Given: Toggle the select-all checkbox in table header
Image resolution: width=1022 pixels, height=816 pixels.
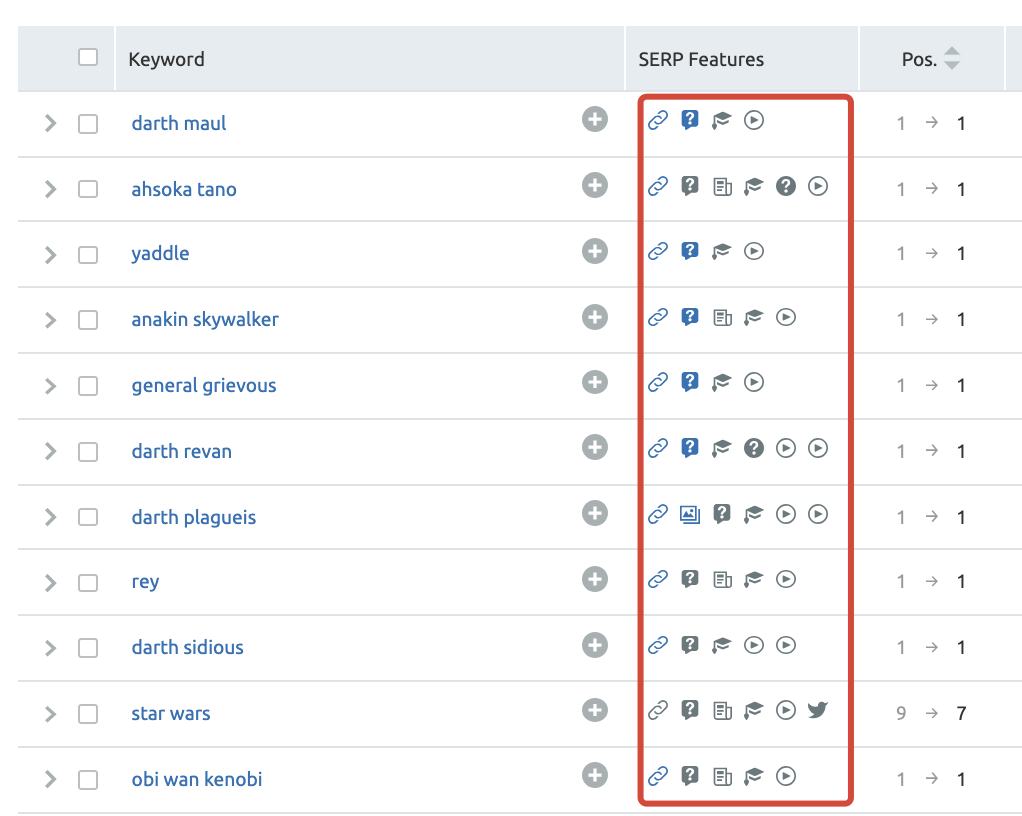Looking at the screenshot, I should [88, 57].
